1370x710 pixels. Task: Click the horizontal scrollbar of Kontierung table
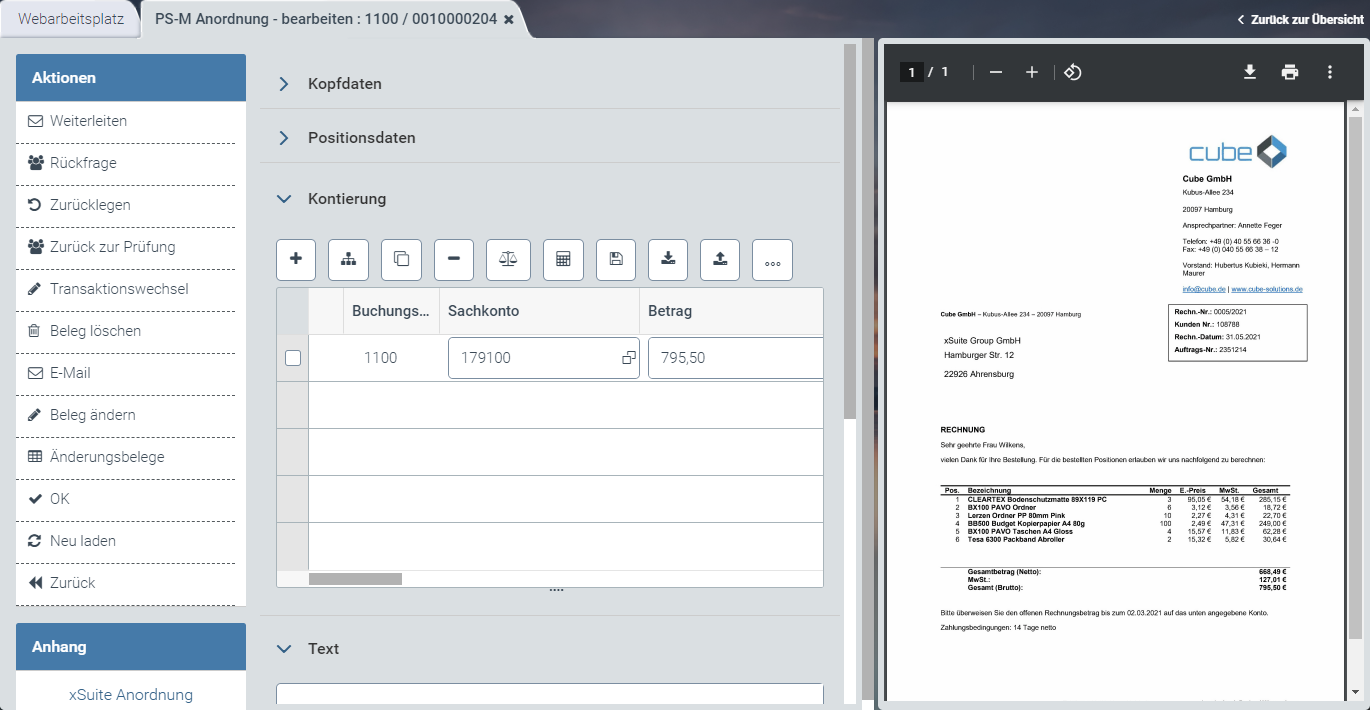click(355, 579)
